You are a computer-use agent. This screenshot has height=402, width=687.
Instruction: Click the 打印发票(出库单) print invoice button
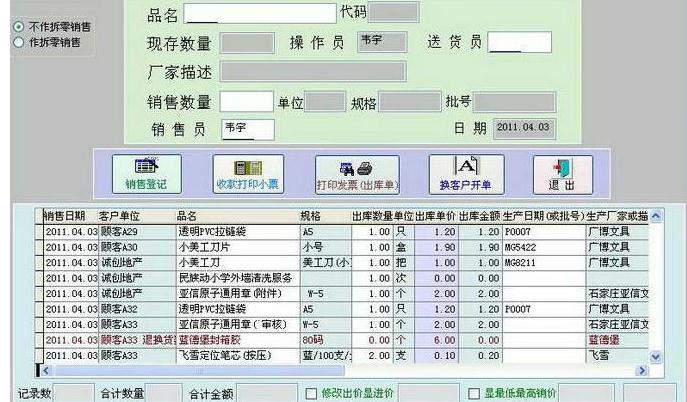coord(357,175)
